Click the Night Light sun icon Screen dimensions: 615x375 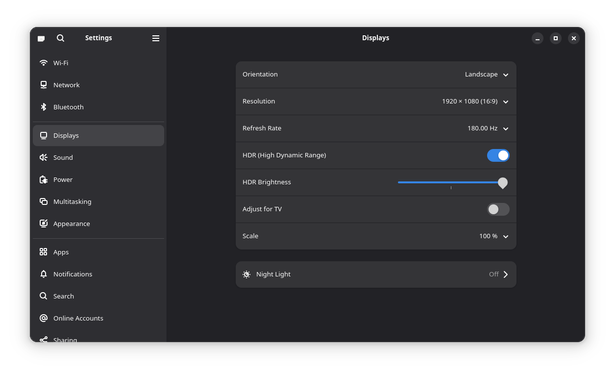coord(246,274)
